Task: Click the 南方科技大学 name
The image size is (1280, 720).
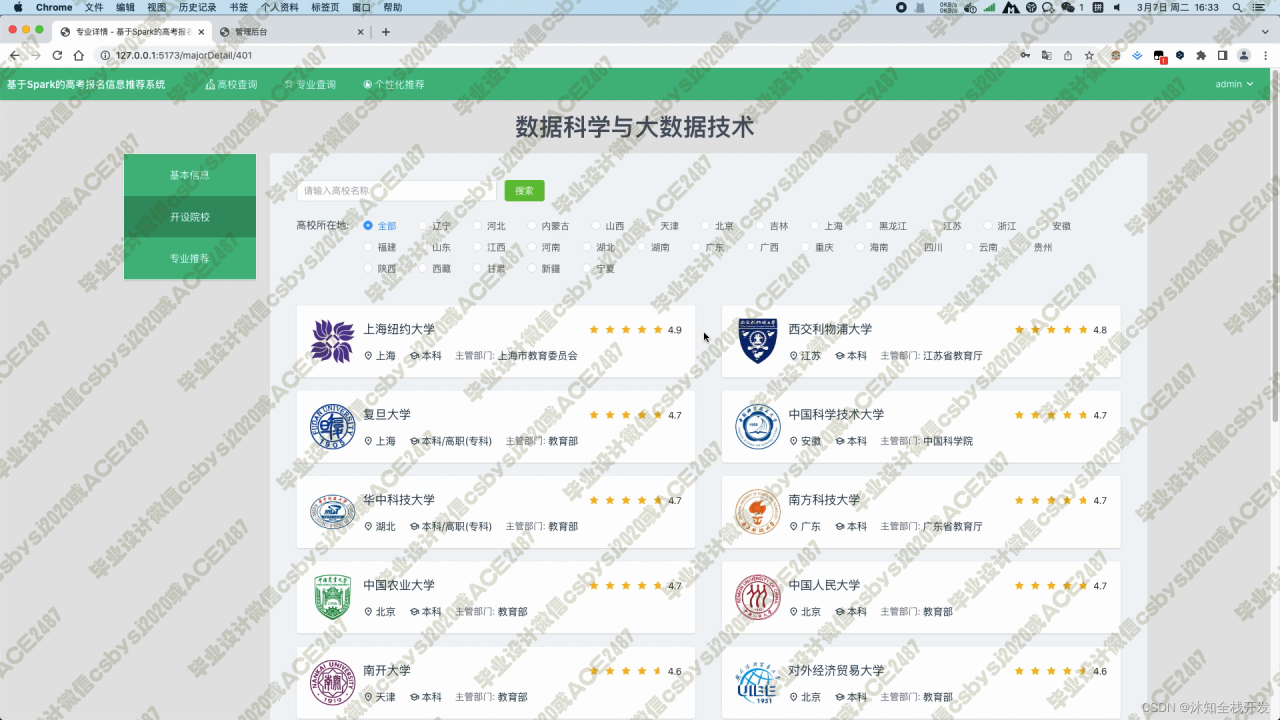Action: tap(824, 500)
